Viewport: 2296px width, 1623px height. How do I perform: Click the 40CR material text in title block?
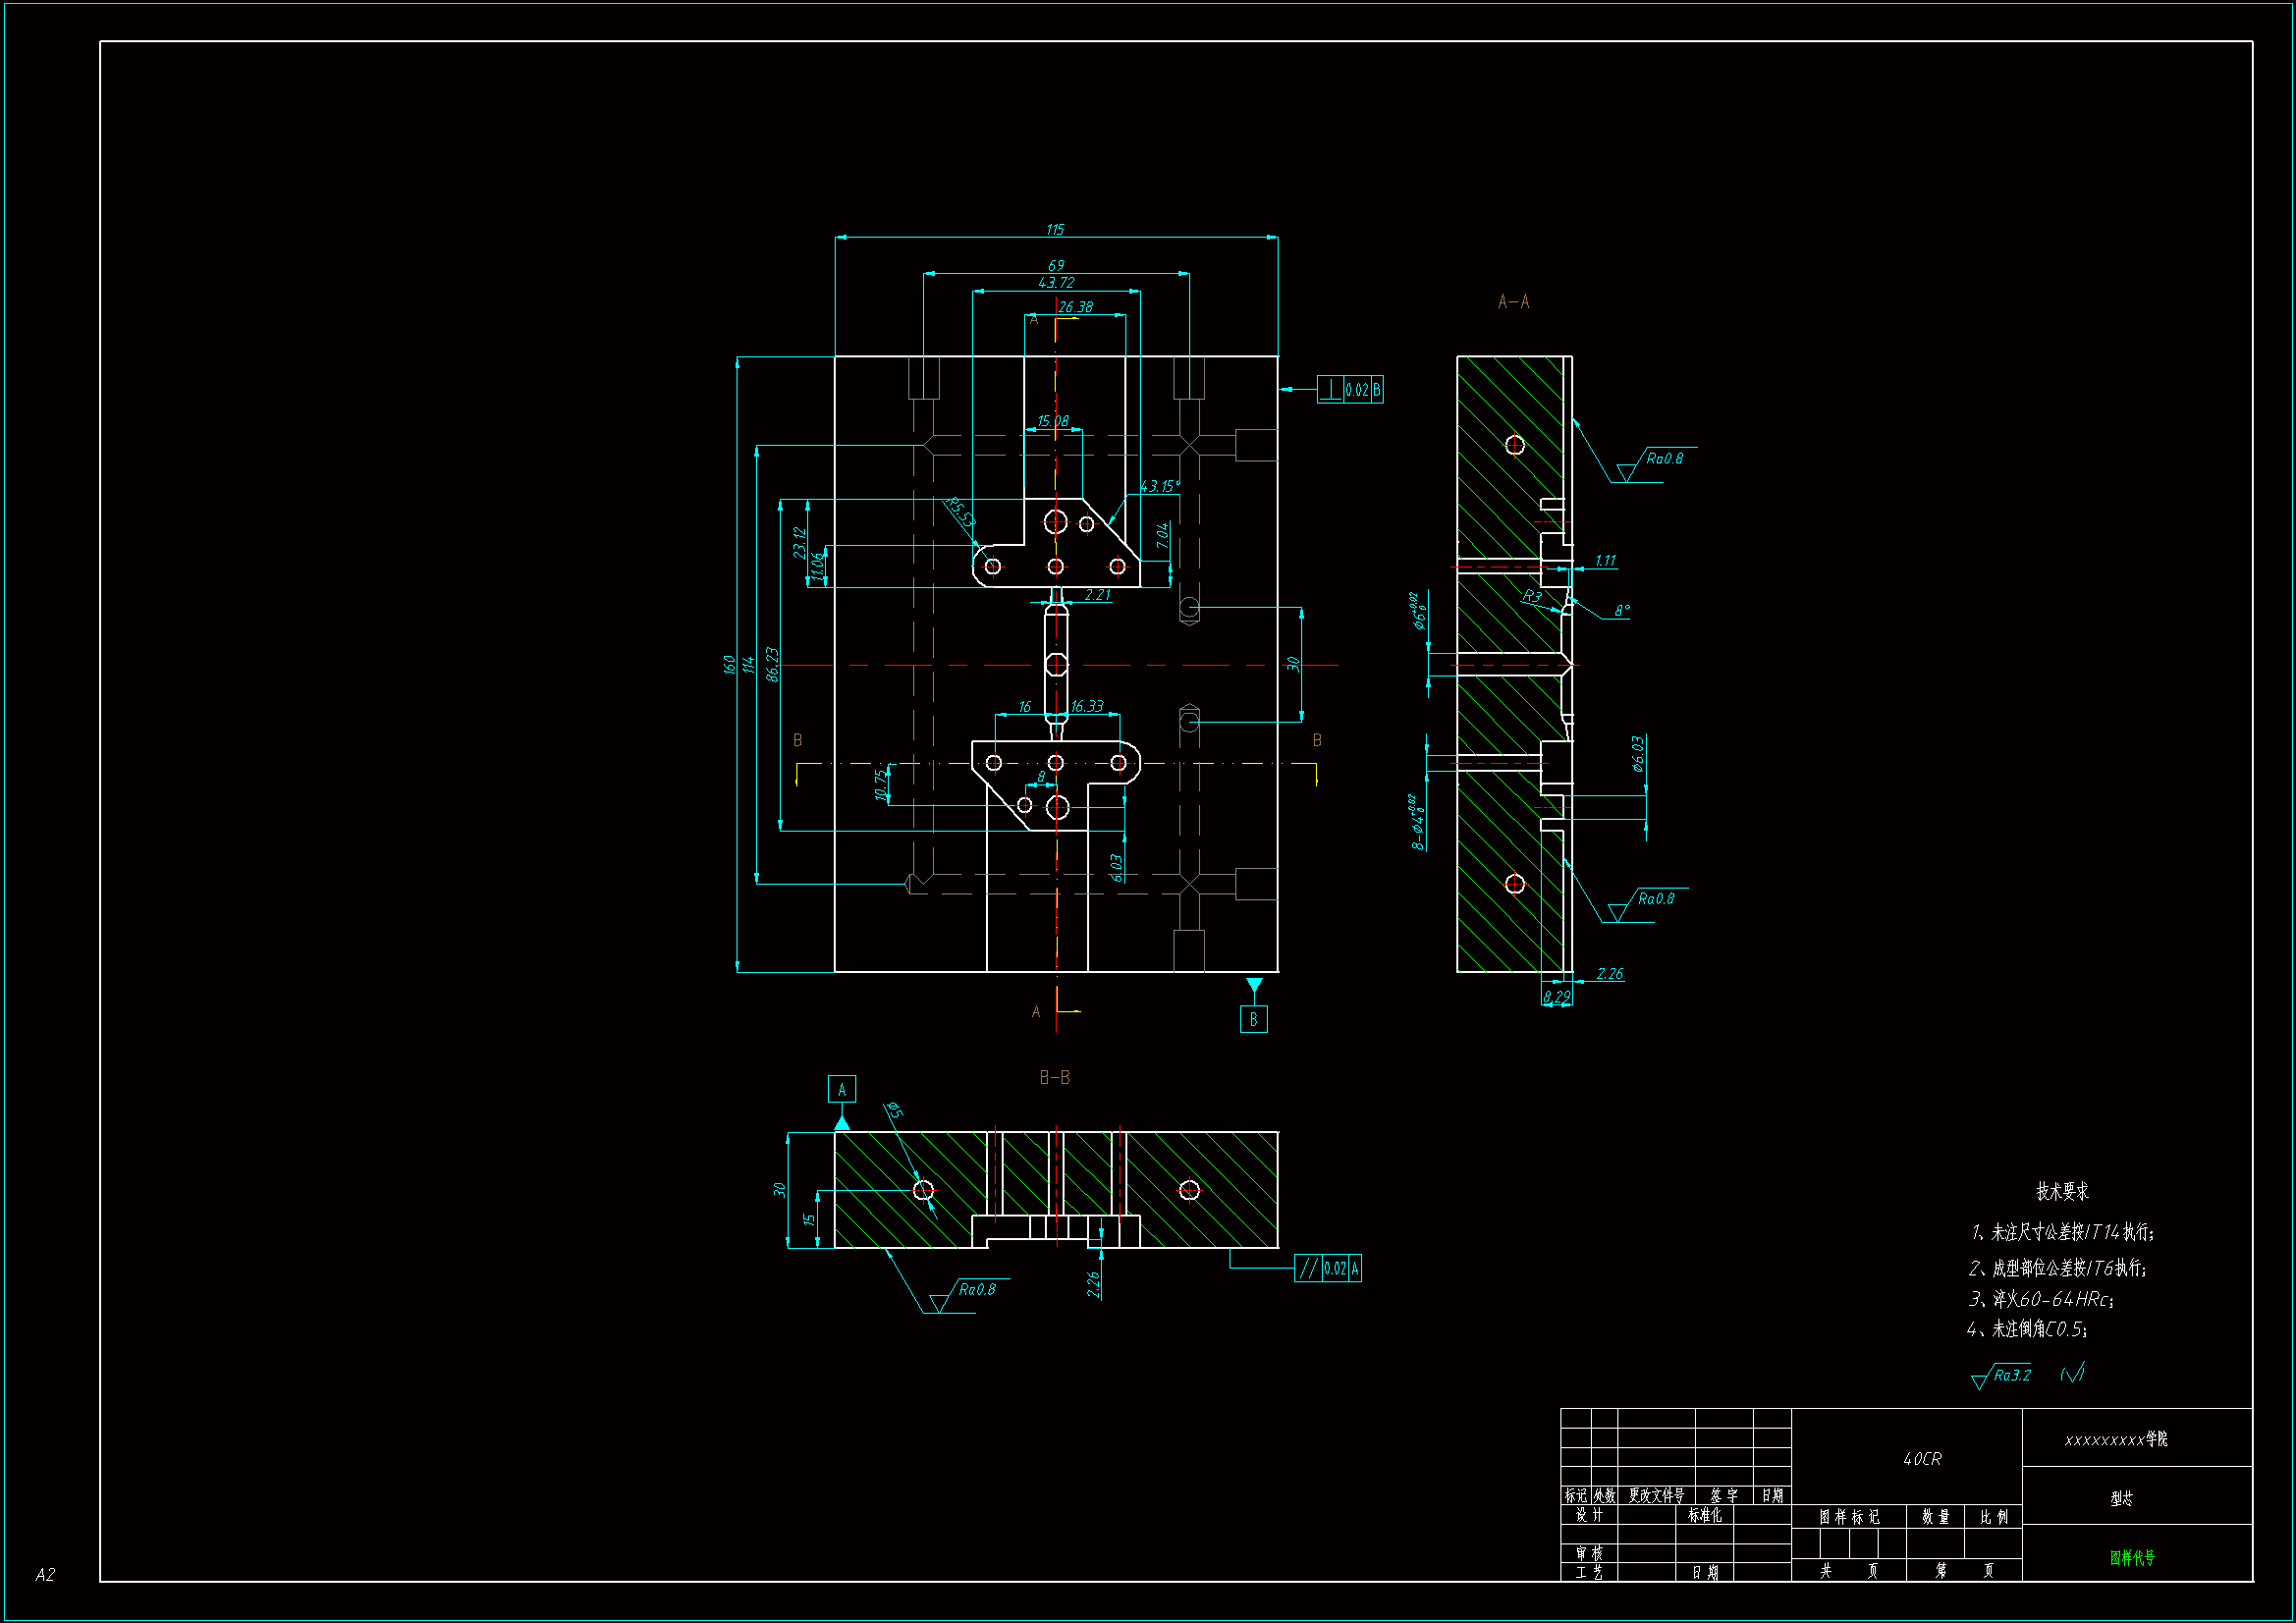(1922, 1459)
